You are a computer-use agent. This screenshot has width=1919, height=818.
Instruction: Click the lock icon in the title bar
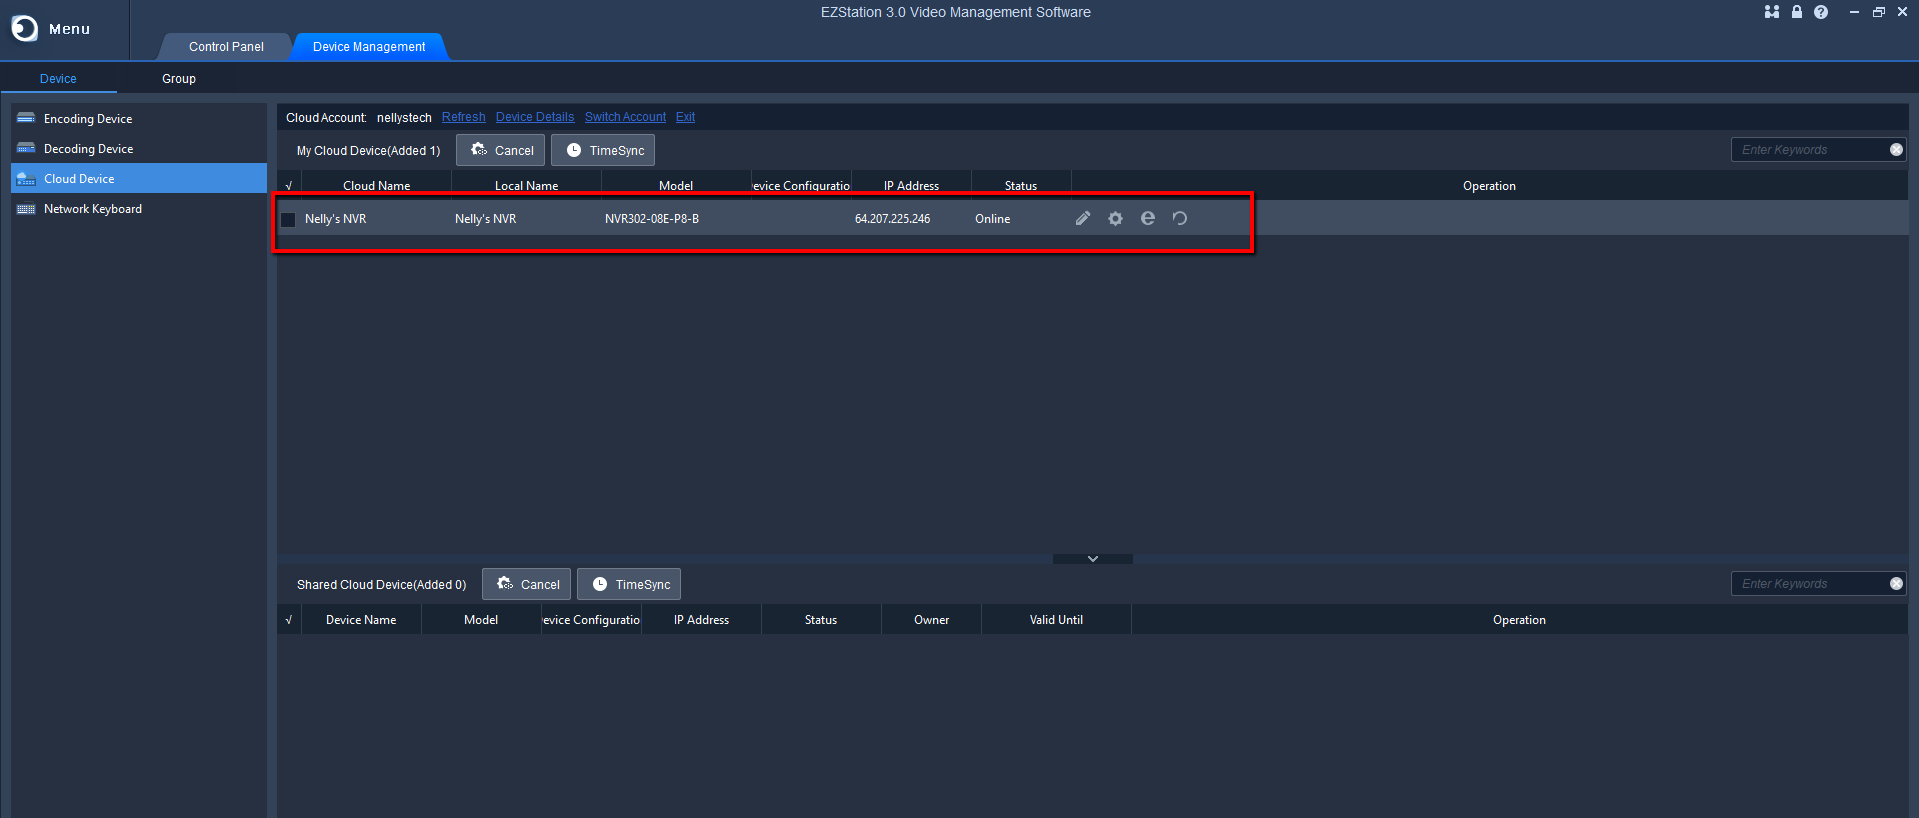click(1796, 12)
